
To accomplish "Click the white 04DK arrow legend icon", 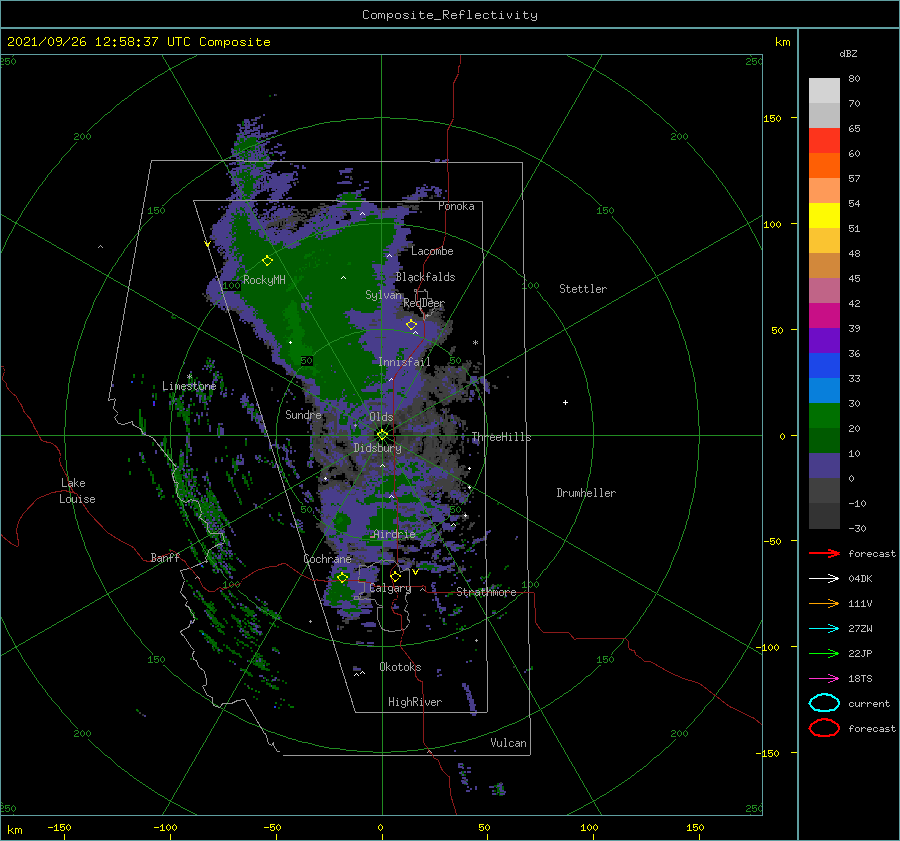I will (x=824, y=578).
